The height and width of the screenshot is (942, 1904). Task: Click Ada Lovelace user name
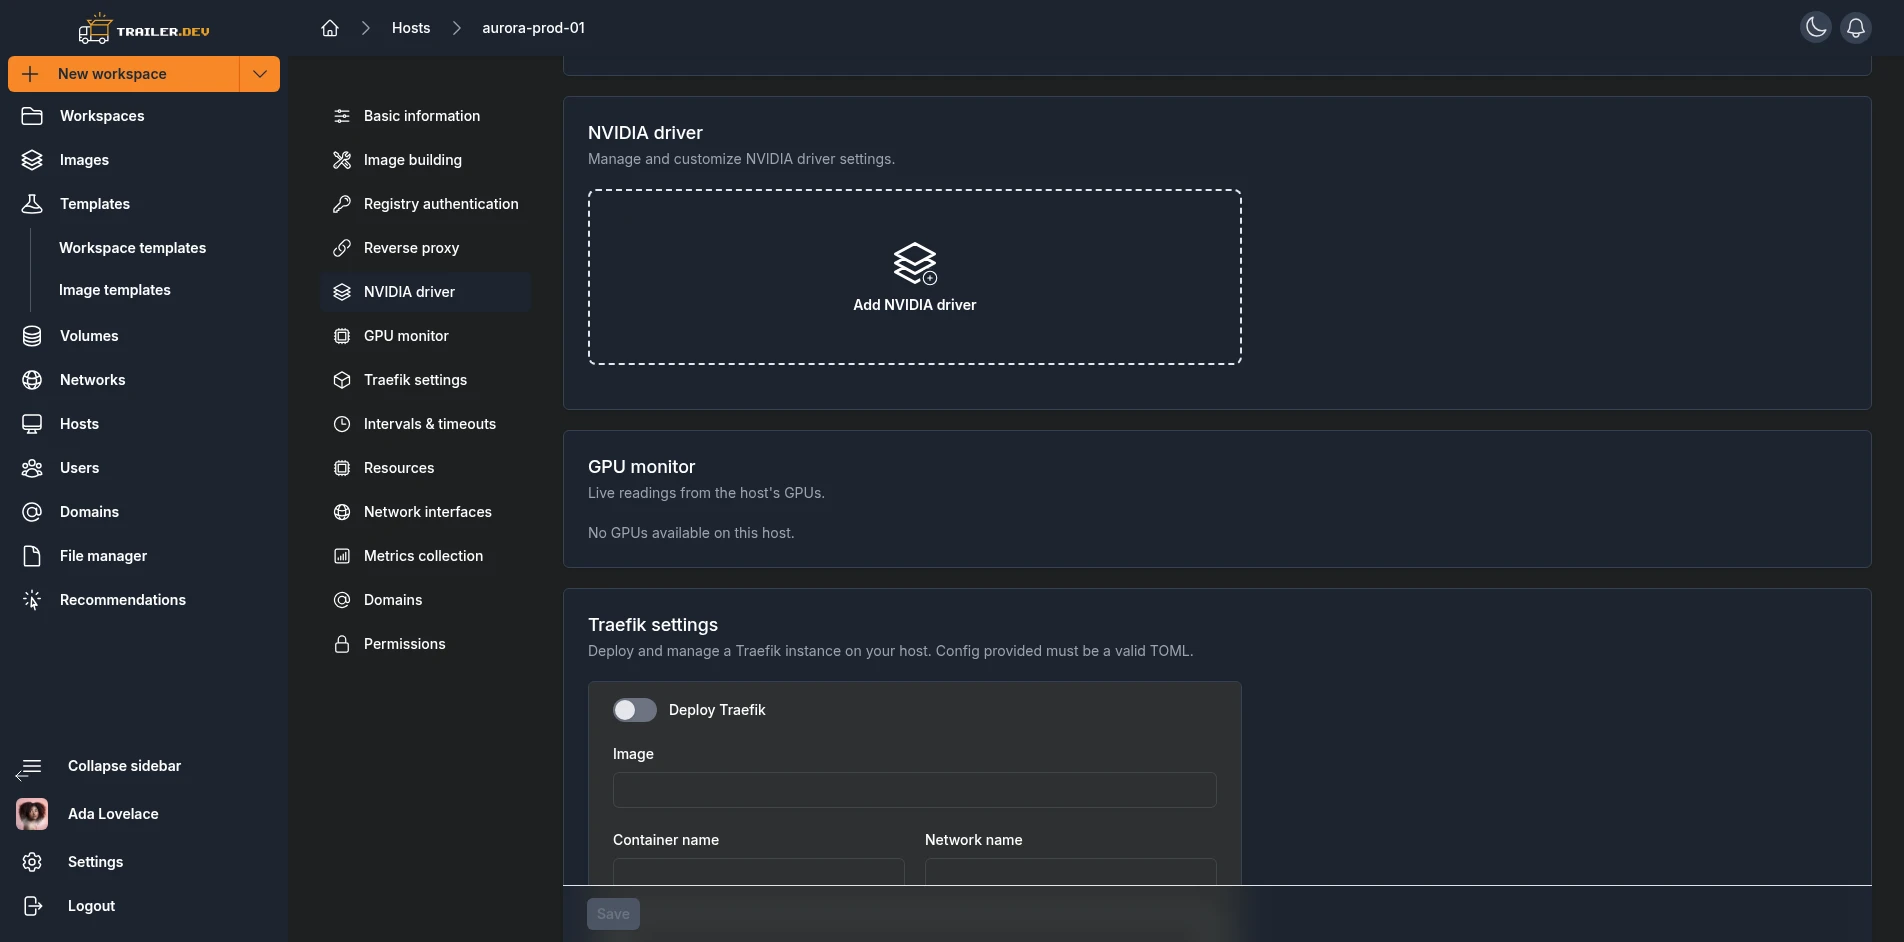[113, 814]
